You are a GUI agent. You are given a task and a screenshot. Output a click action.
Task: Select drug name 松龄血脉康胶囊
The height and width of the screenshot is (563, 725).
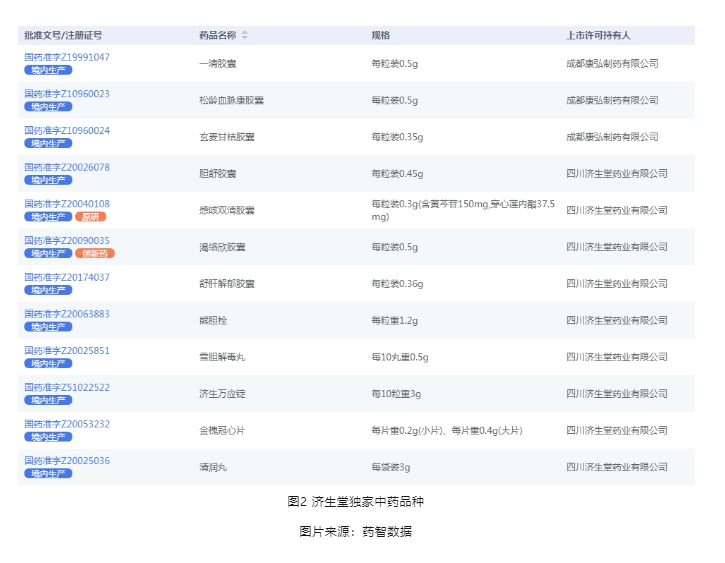(x=232, y=100)
